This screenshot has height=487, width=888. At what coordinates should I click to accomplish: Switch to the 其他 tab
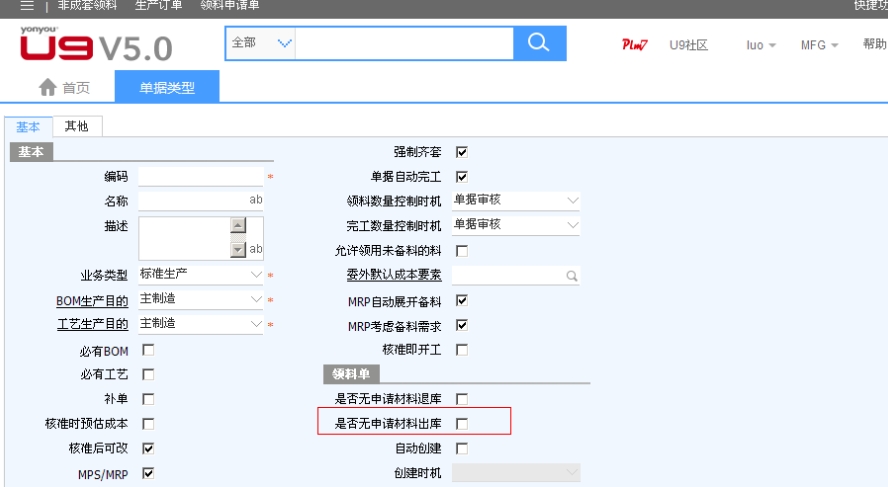(76, 126)
